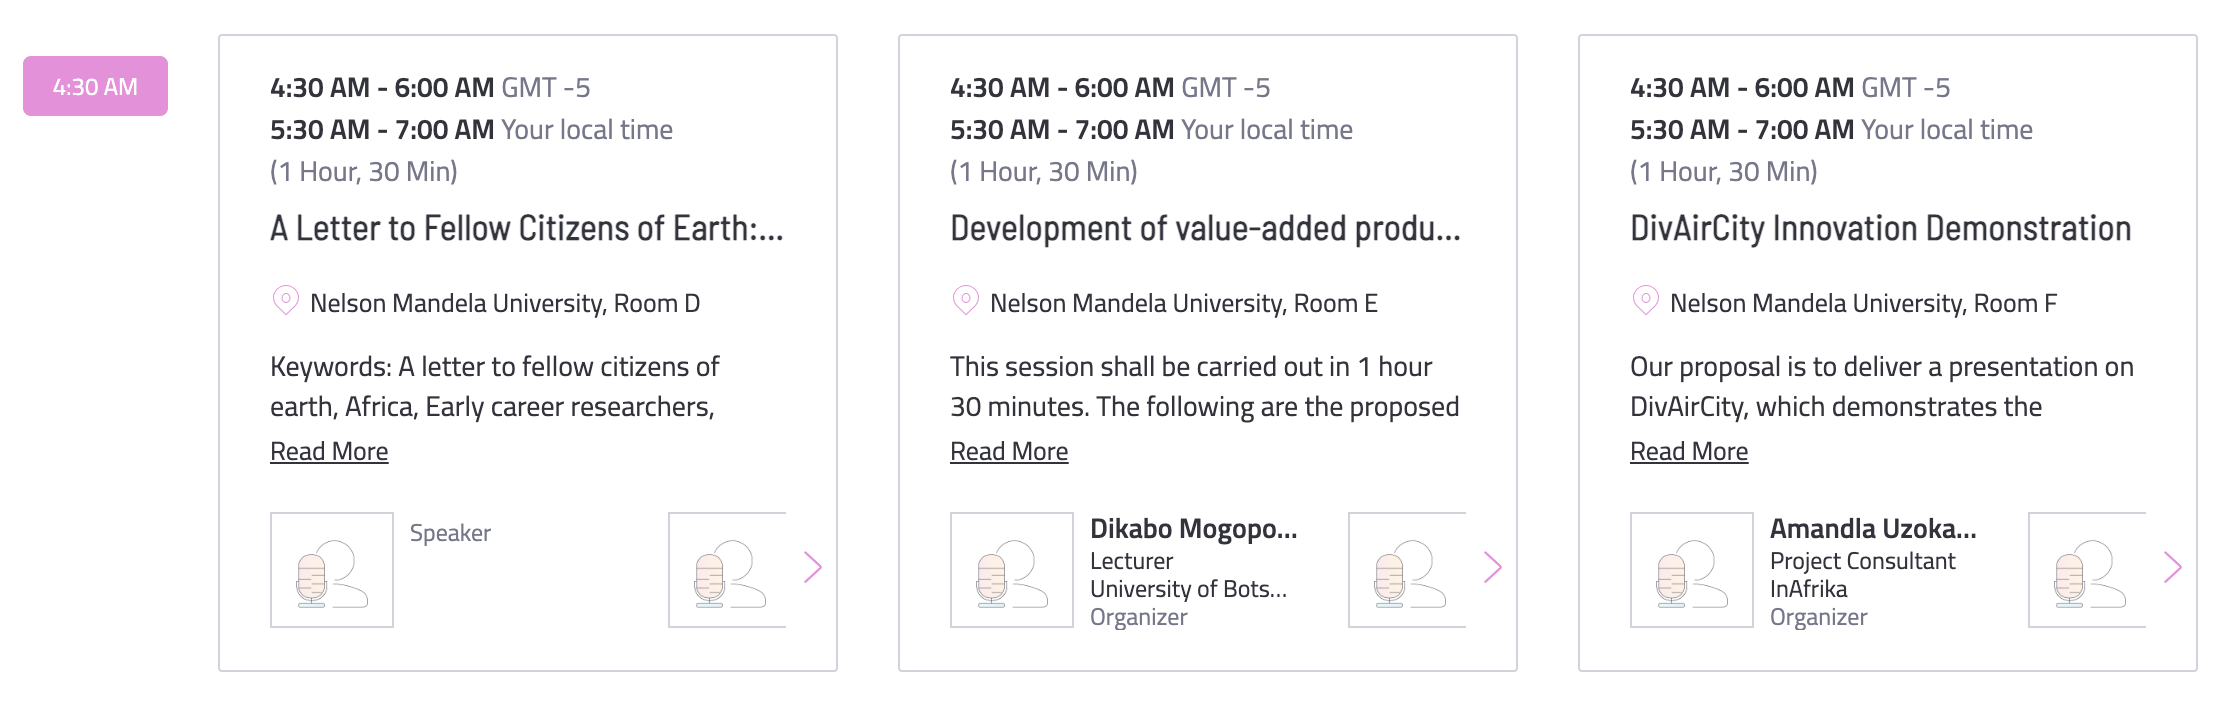Show next speakers in value-added products card

1493,567
